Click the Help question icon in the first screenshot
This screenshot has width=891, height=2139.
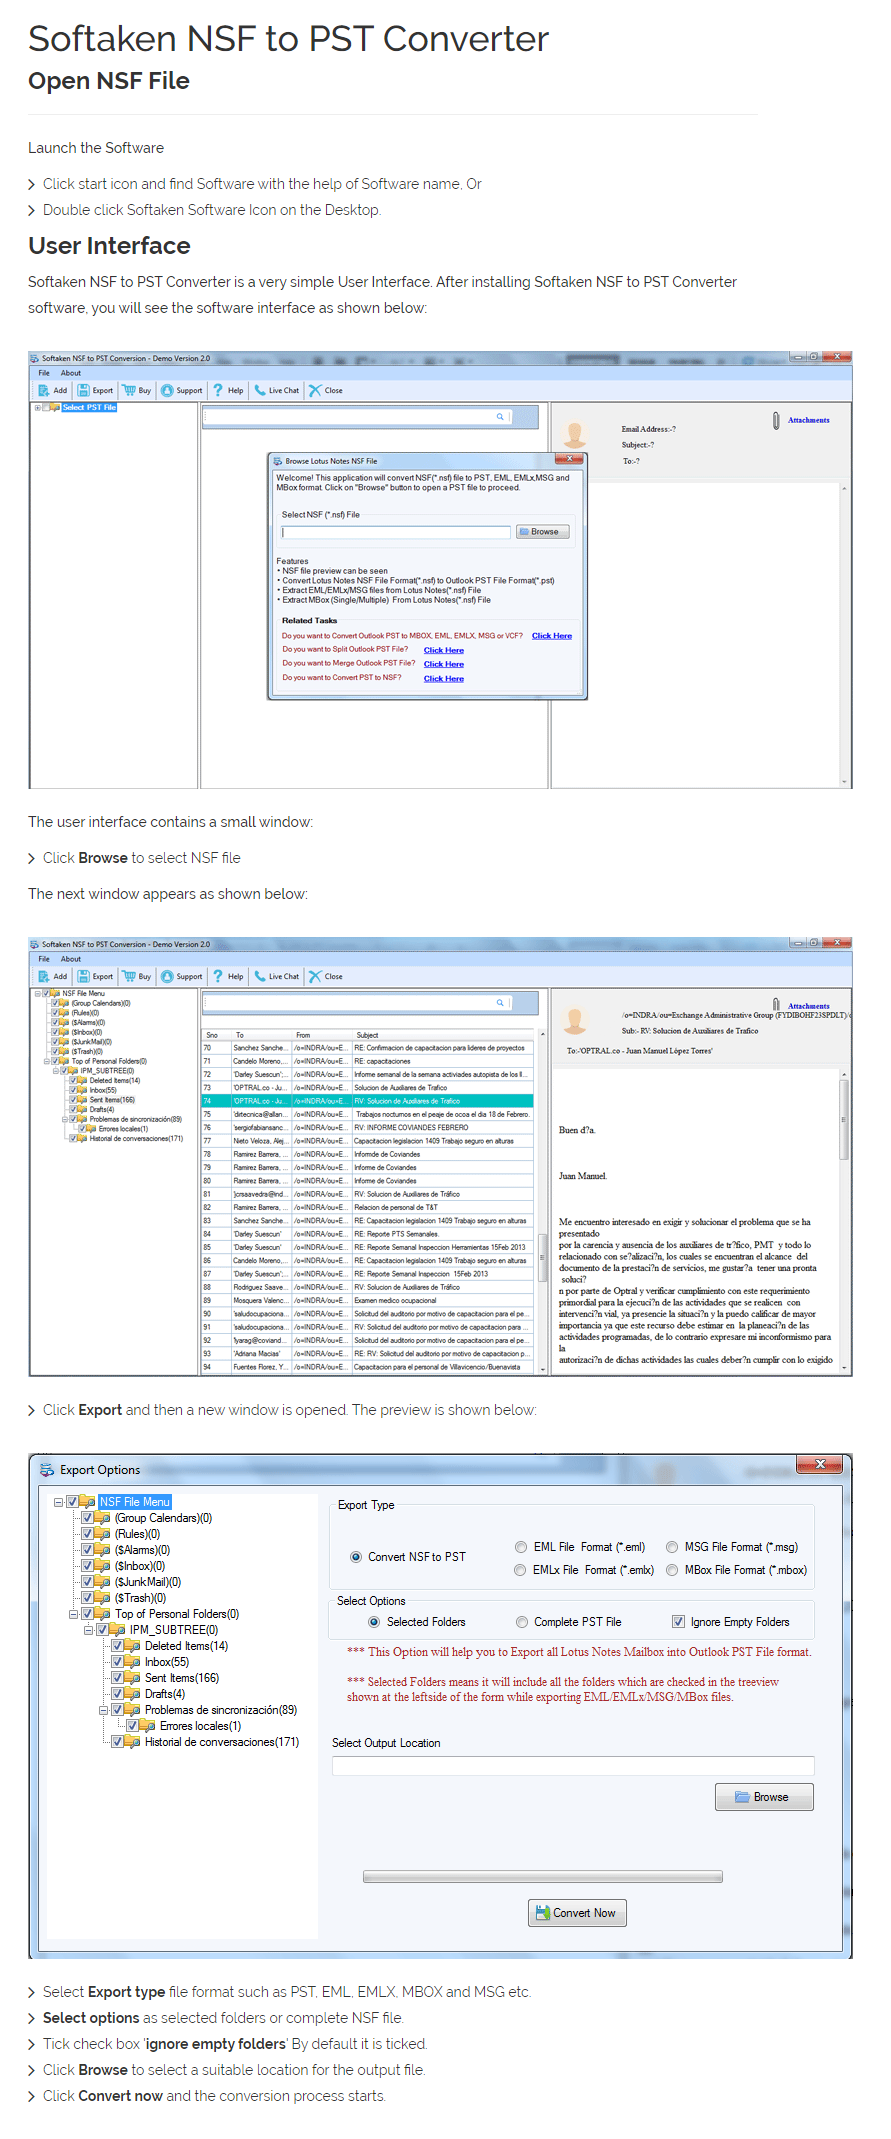(x=218, y=390)
